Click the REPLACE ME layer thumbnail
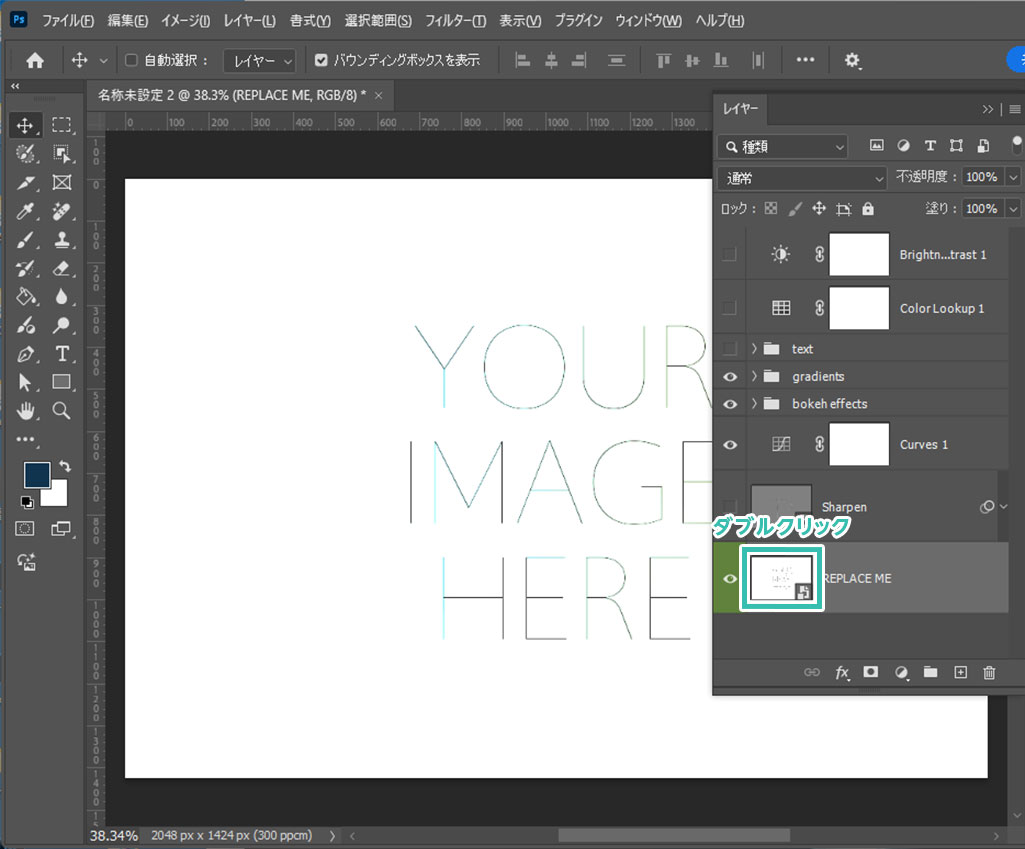 782,578
